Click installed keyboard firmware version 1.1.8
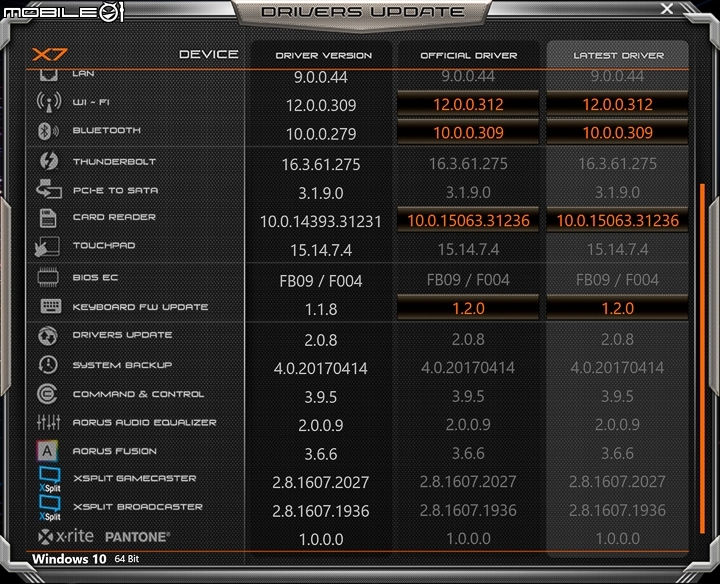Viewport: 720px width, 584px height. 321,309
